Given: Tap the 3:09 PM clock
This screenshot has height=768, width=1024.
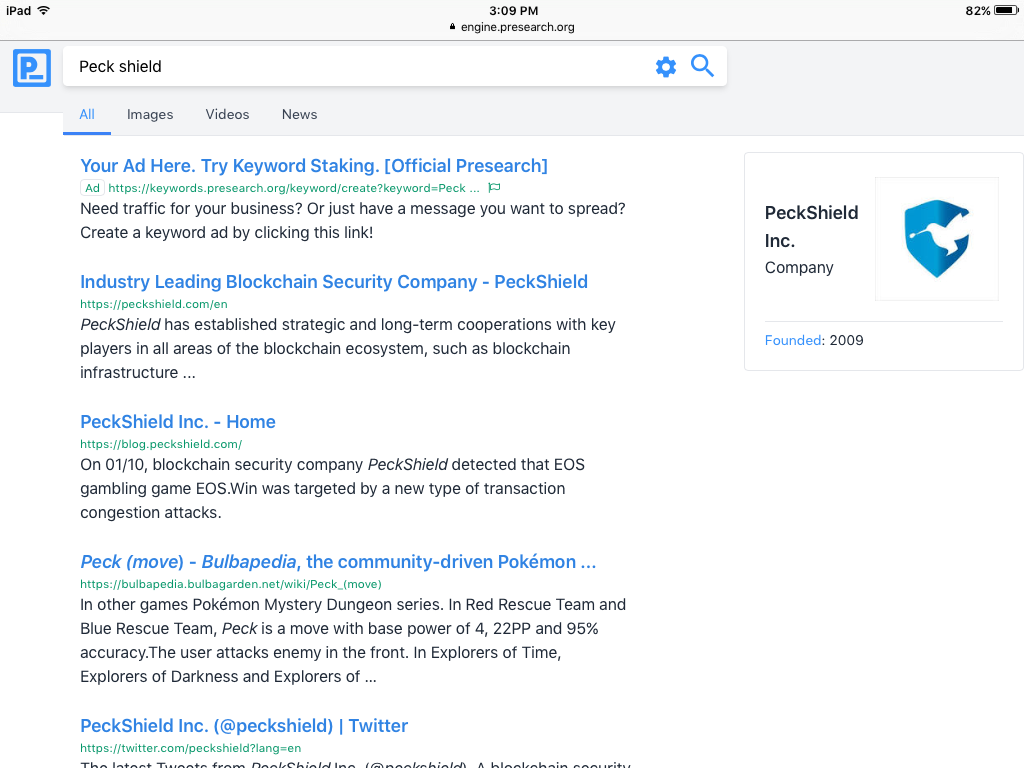Looking at the screenshot, I should (x=514, y=10).
